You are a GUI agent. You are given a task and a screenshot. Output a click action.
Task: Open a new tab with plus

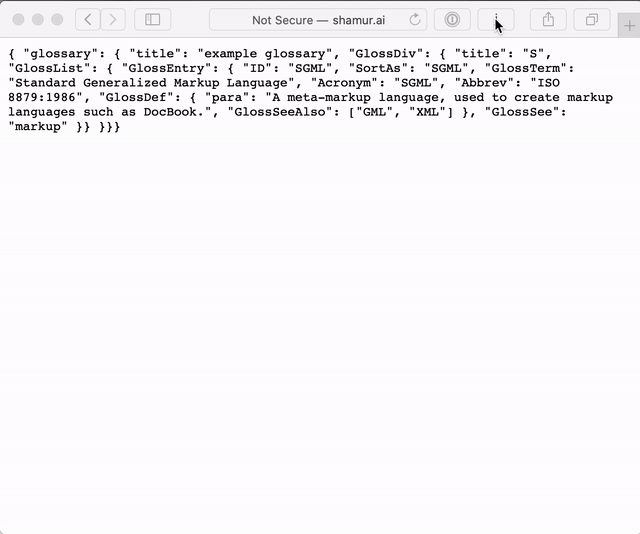[x=629, y=26]
